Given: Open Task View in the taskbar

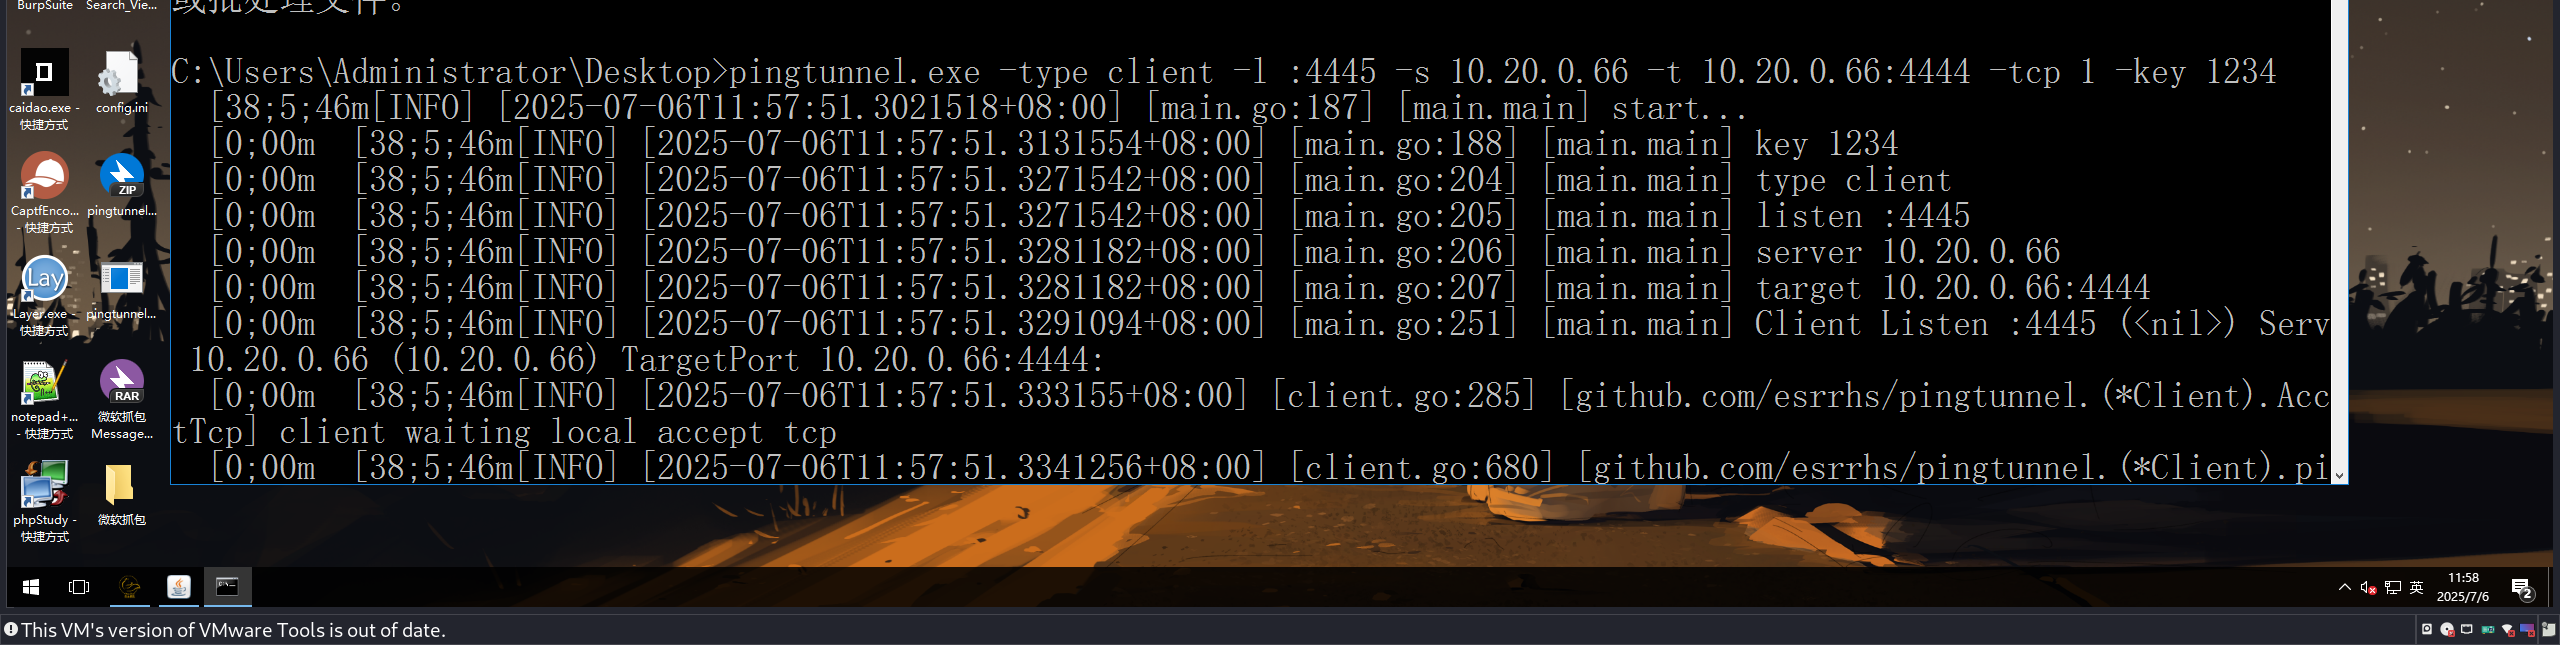Looking at the screenshot, I should [x=79, y=587].
